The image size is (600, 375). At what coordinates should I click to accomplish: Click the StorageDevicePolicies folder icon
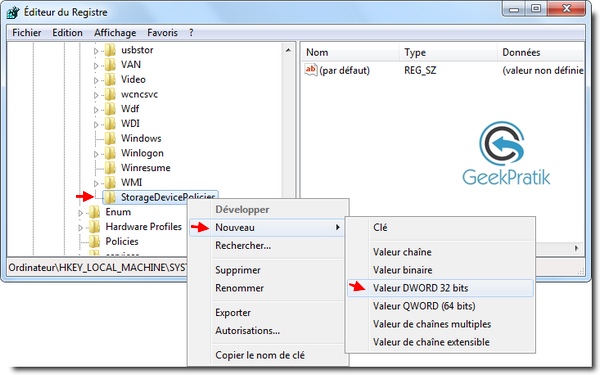110,197
